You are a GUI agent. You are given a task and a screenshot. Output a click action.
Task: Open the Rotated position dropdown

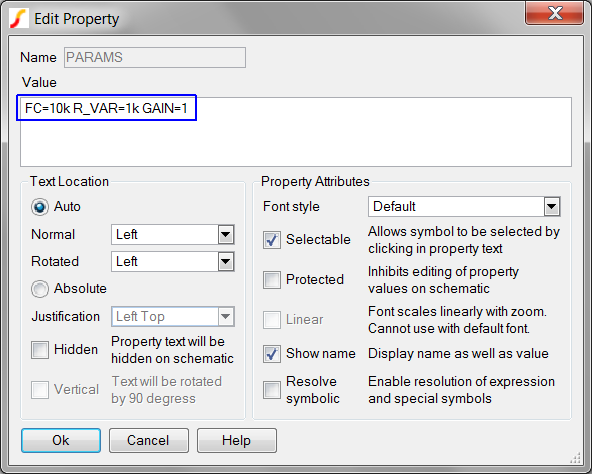point(173,261)
